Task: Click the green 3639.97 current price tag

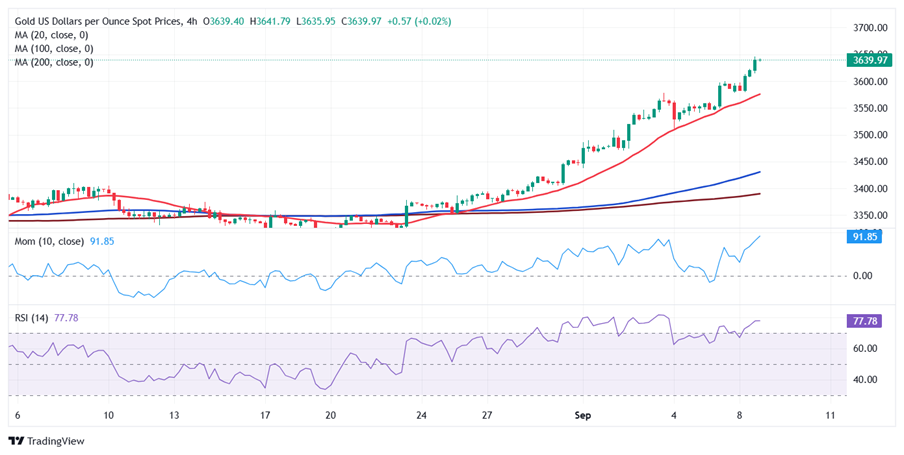Action: click(870, 60)
